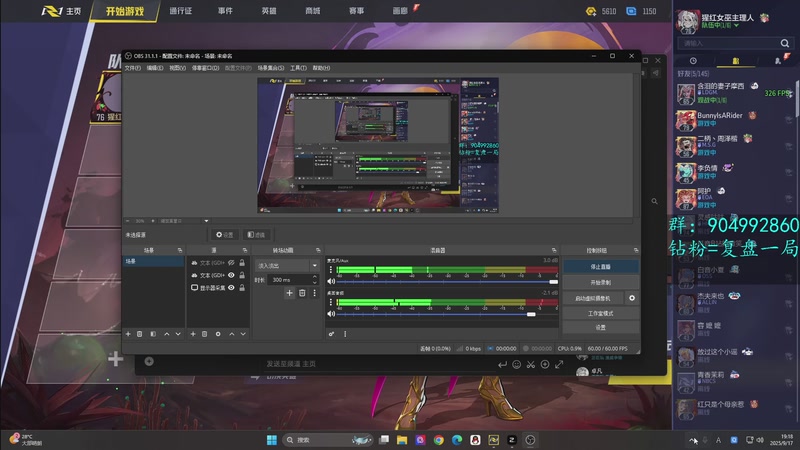Pop out the Audio Mixer dock panel
The image size is (800, 450).
click(554, 250)
